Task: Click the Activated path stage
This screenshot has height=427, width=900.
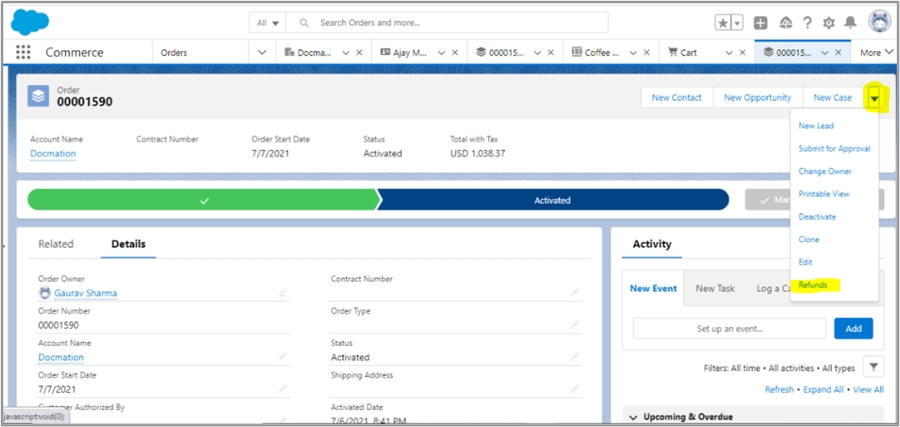Action: tap(552, 200)
